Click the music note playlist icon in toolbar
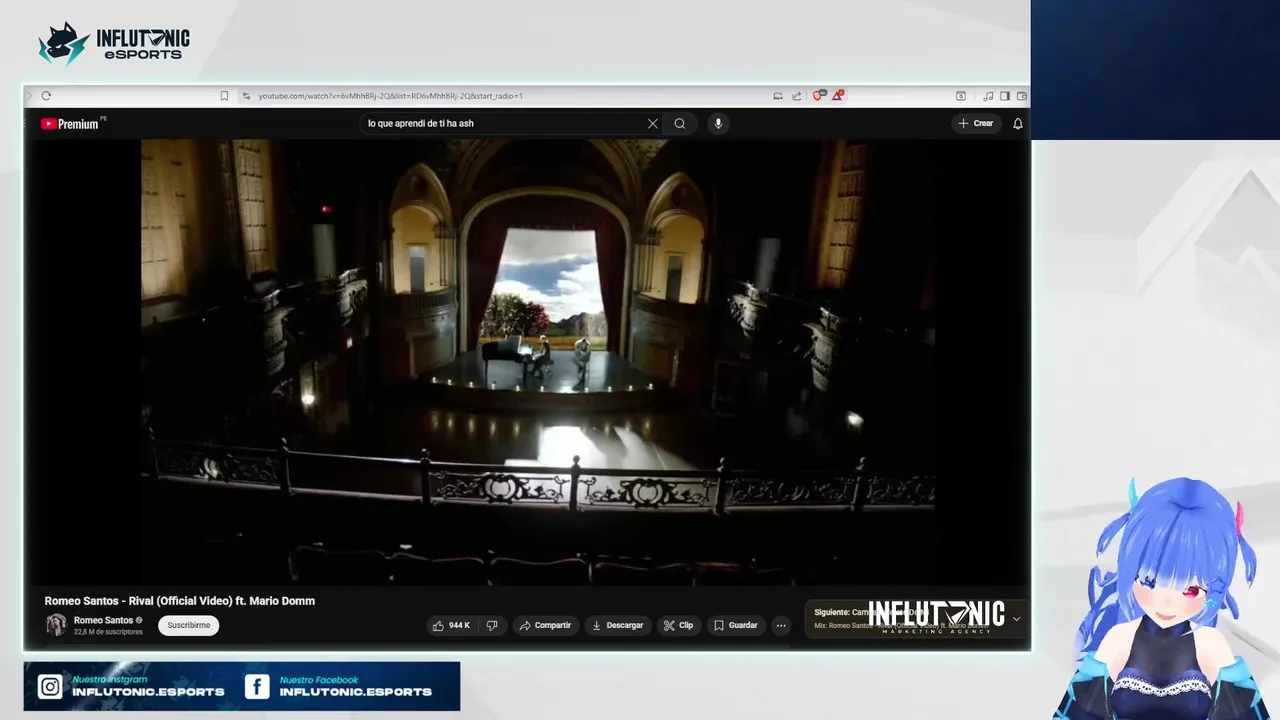 [988, 96]
